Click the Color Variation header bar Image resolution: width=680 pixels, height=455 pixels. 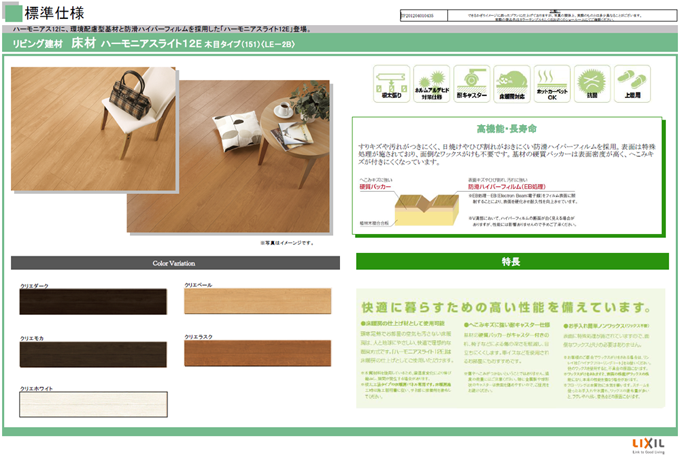[175, 263]
